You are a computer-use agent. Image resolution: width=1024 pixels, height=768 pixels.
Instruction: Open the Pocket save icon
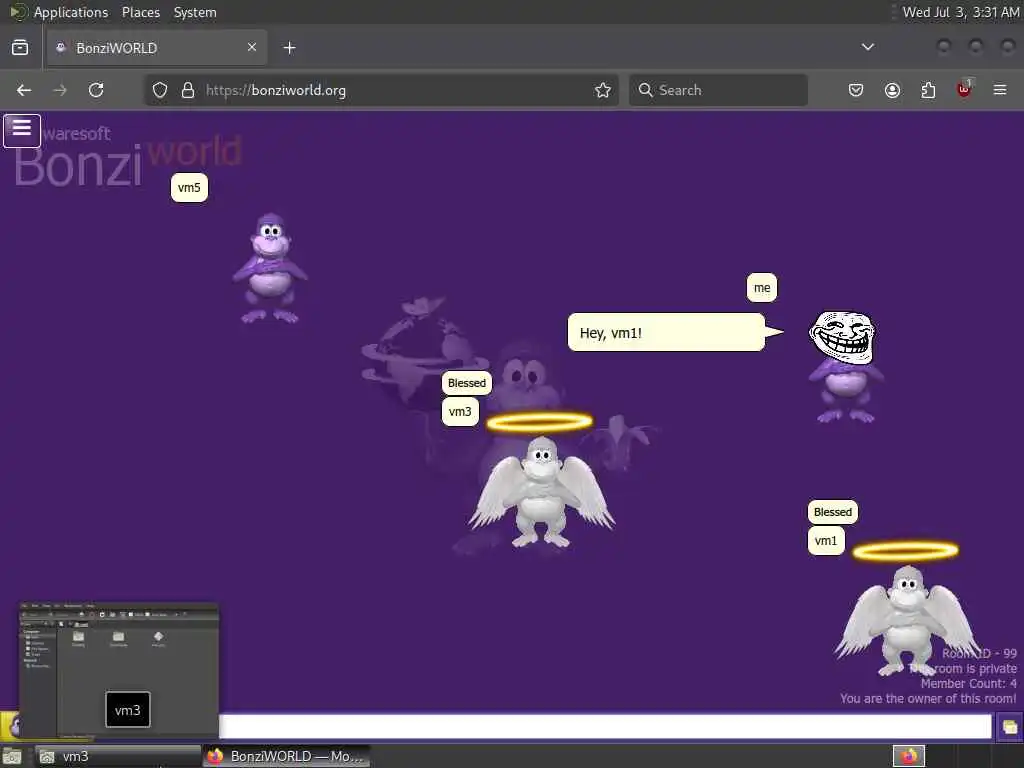856,90
